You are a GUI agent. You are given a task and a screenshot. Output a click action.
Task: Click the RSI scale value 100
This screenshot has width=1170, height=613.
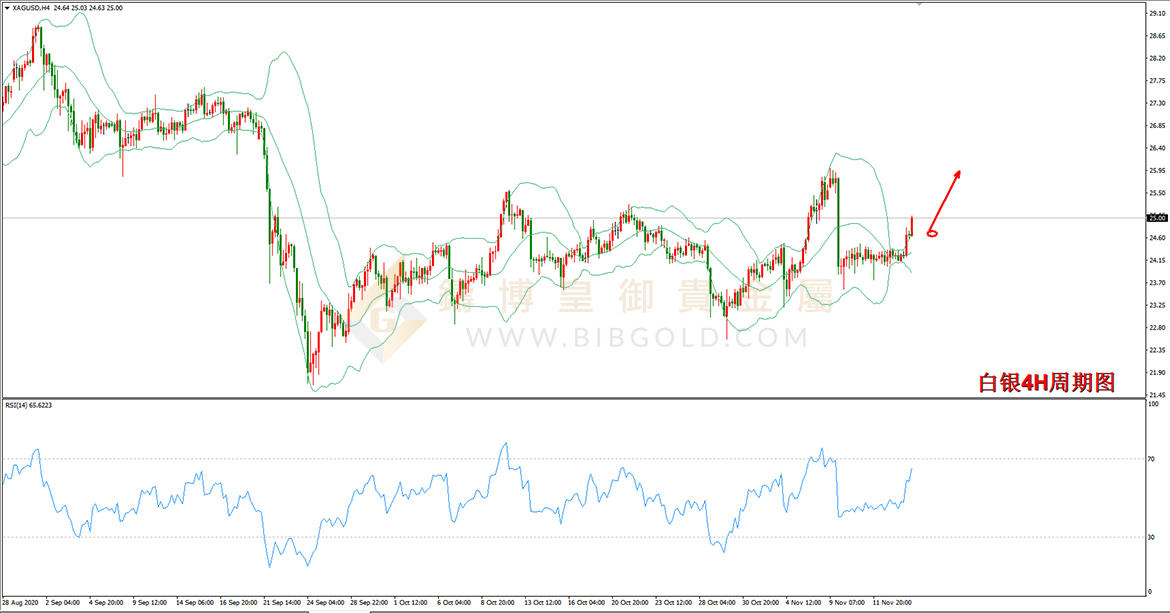(x=1154, y=404)
